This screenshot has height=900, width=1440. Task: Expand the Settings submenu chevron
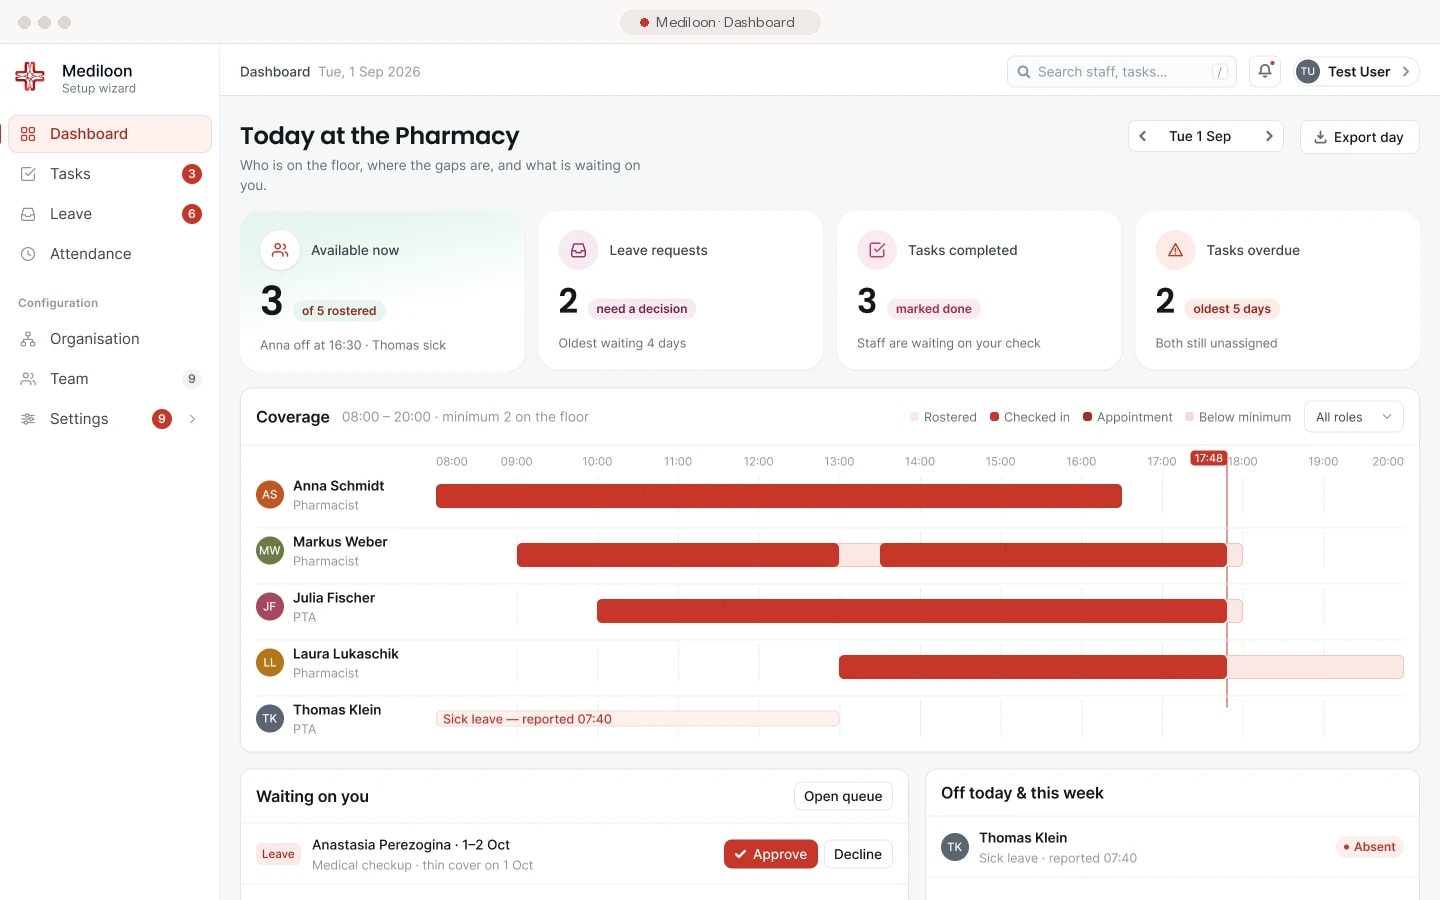pos(192,419)
